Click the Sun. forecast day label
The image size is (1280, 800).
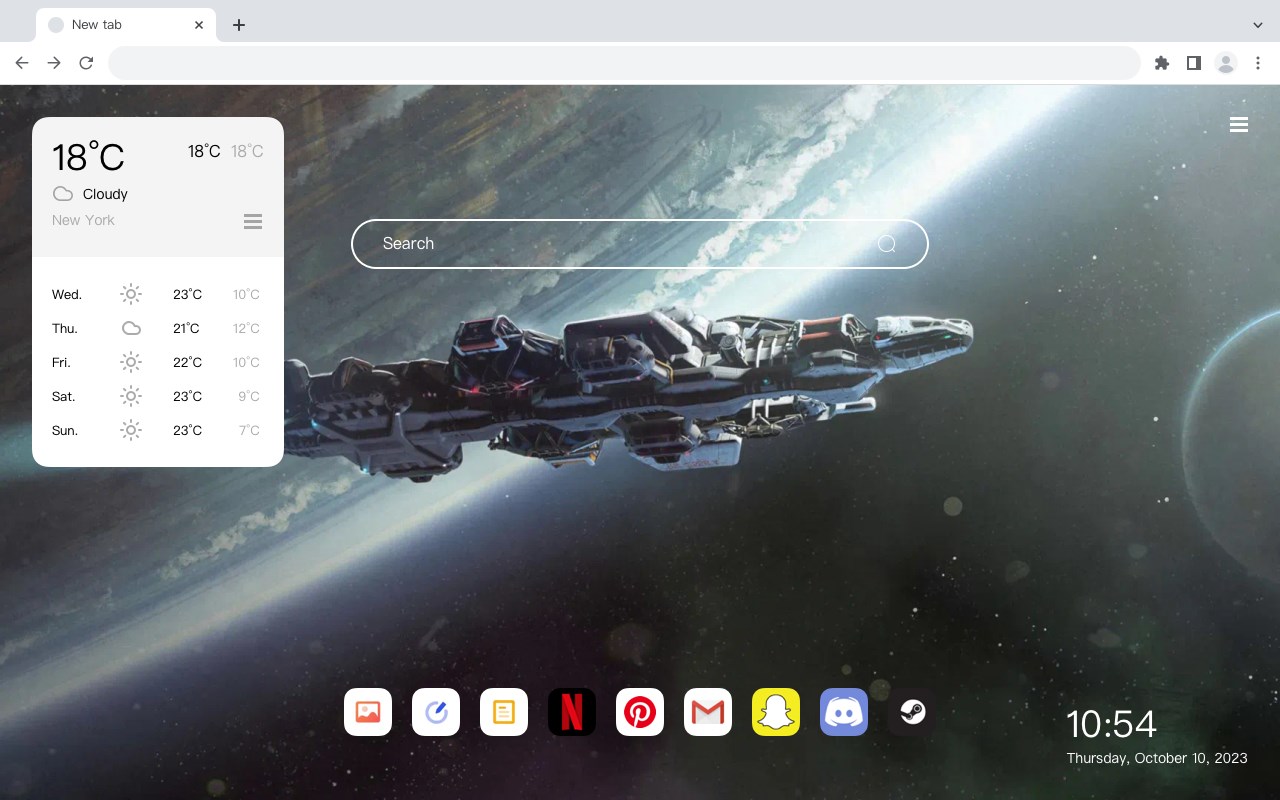tap(65, 430)
